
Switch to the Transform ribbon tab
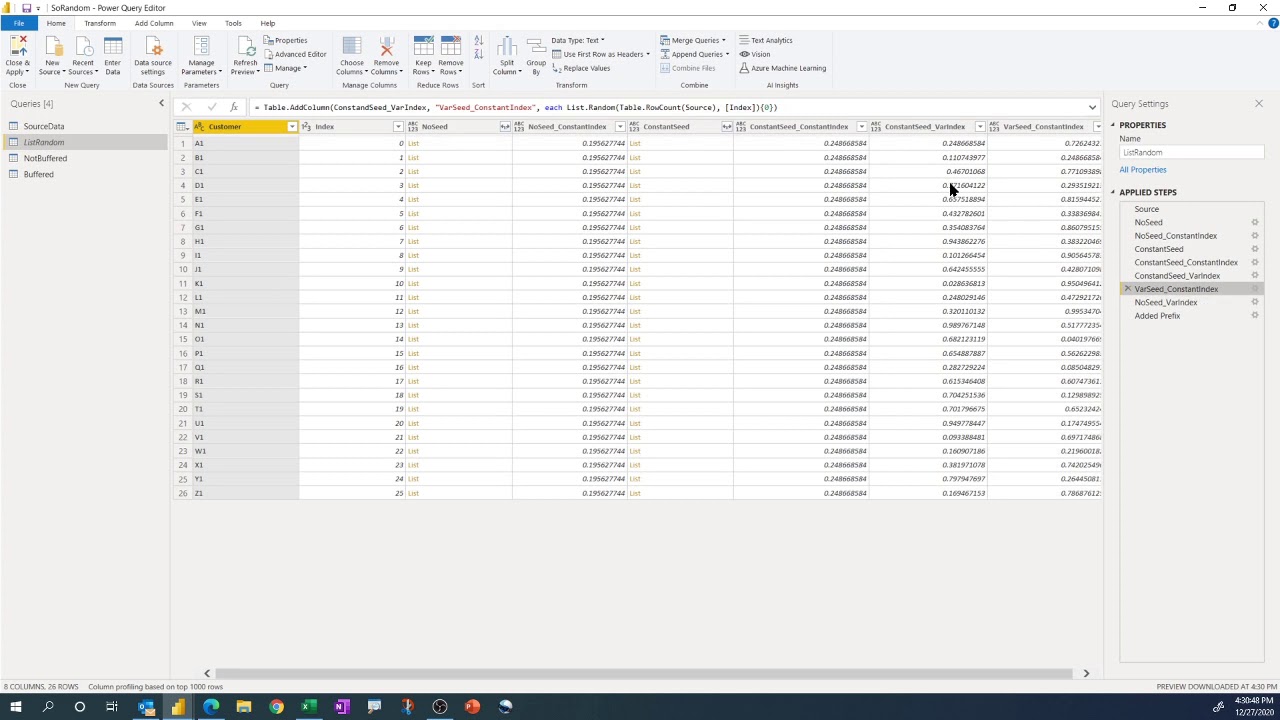point(100,23)
